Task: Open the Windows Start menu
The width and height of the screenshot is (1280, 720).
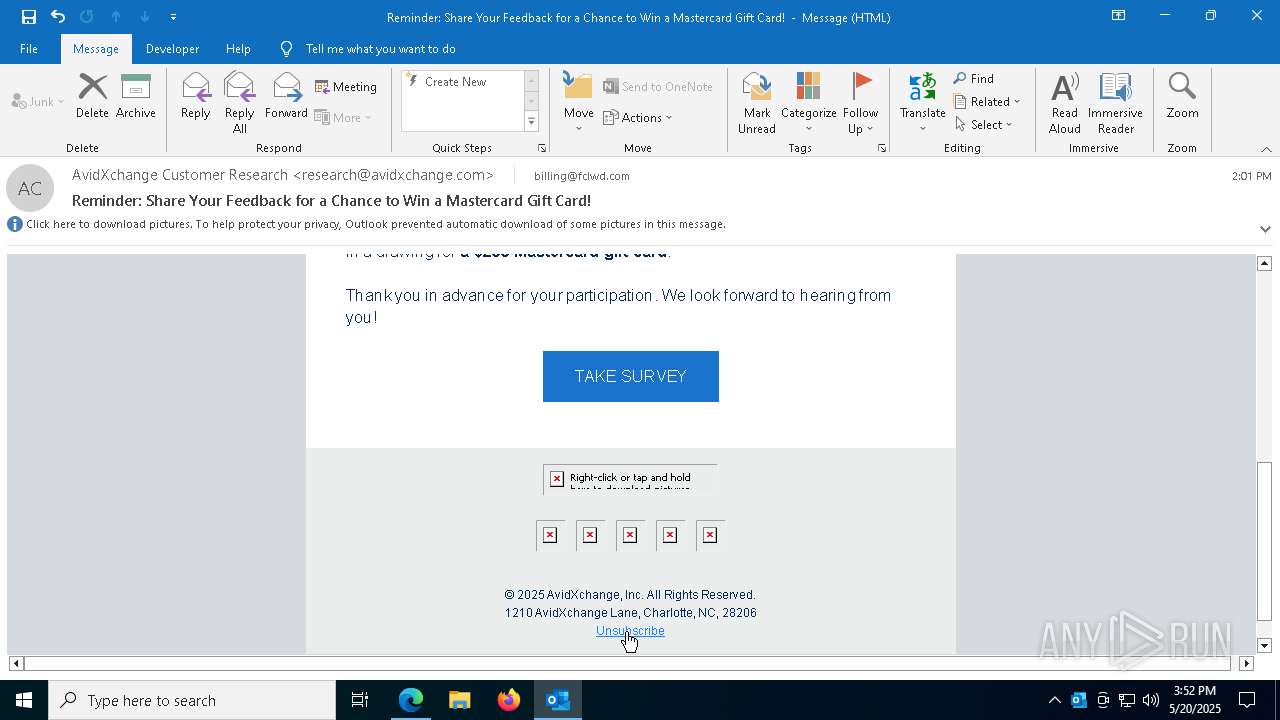Action: click(24, 700)
